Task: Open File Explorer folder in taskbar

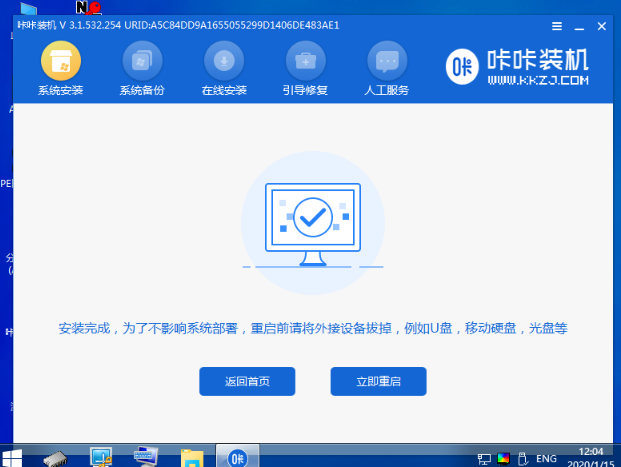Action: [x=192, y=456]
